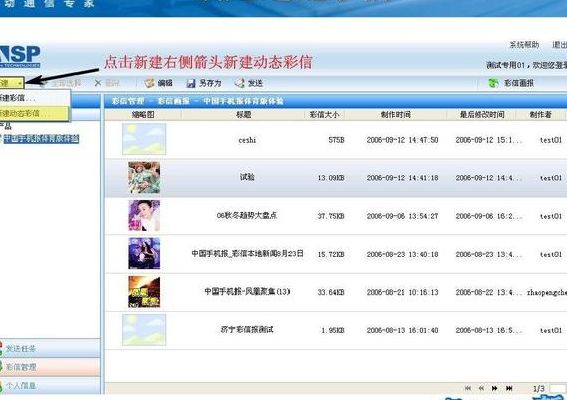Select the 06秋冬趋势大盘点 thumbnail

pyautogui.click(x=144, y=216)
